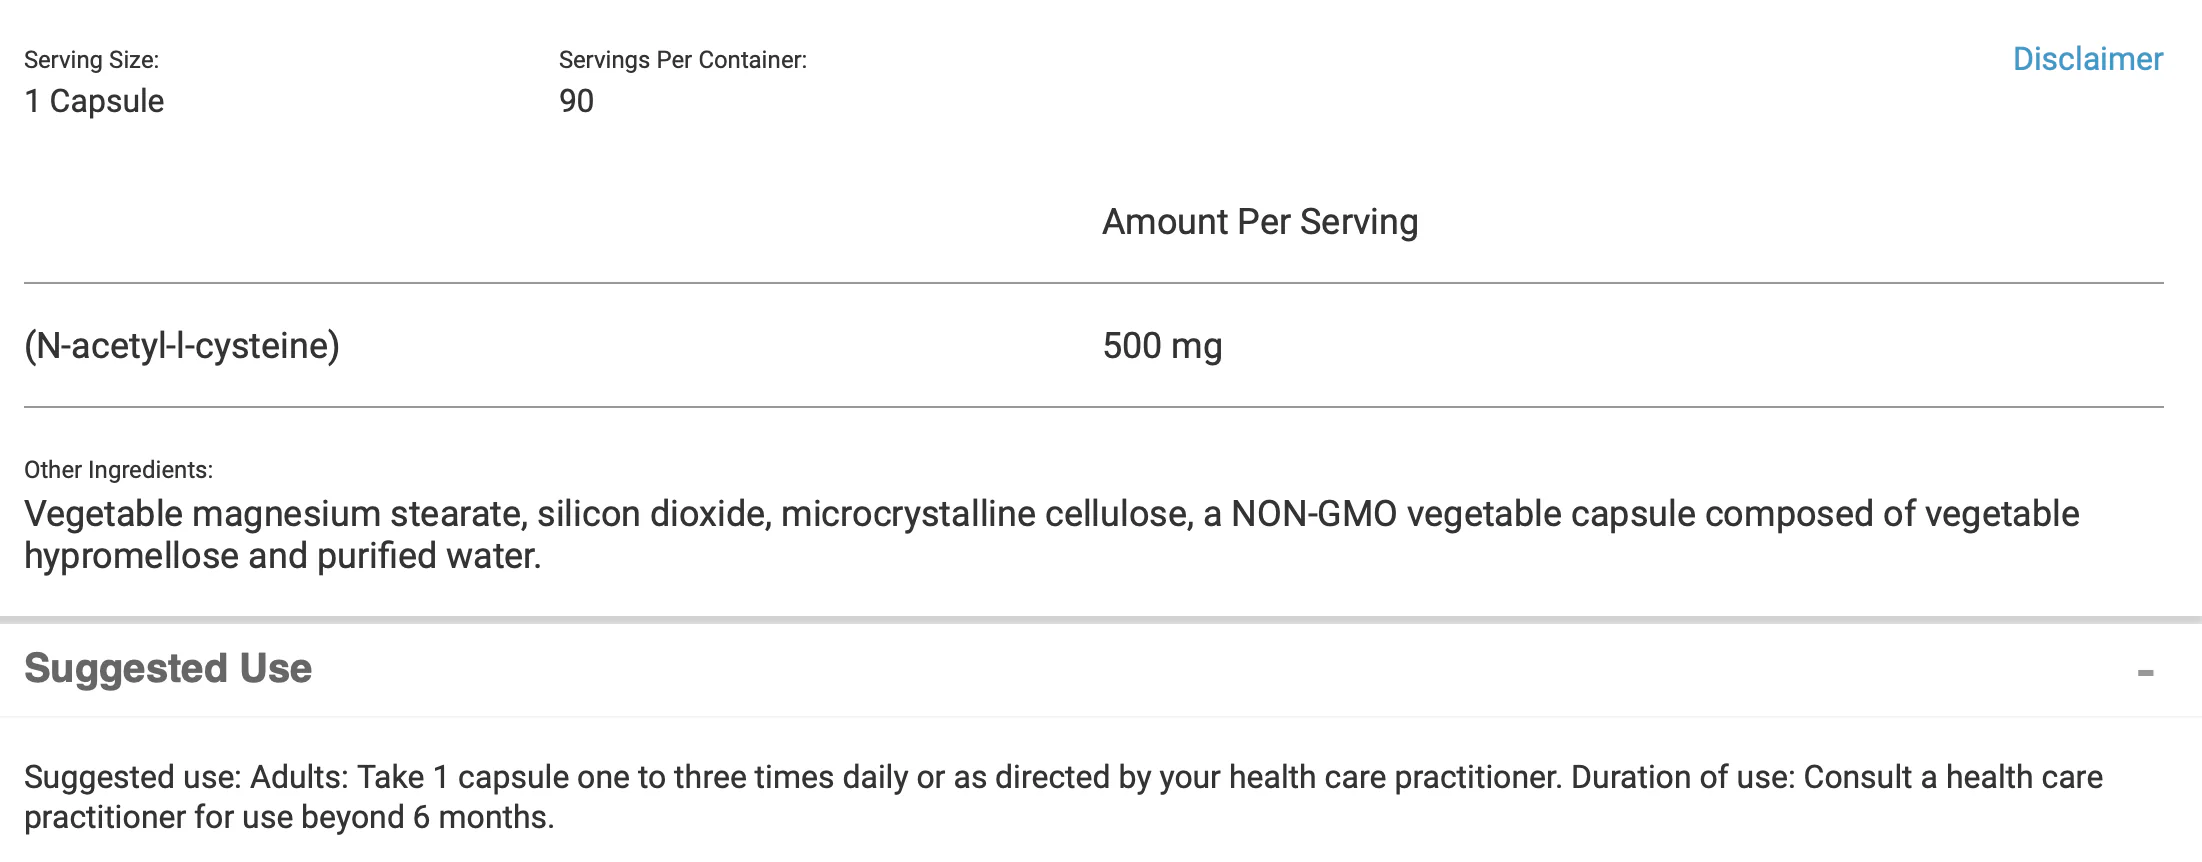Click the 1 Capsule serving value

tap(94, 101)
